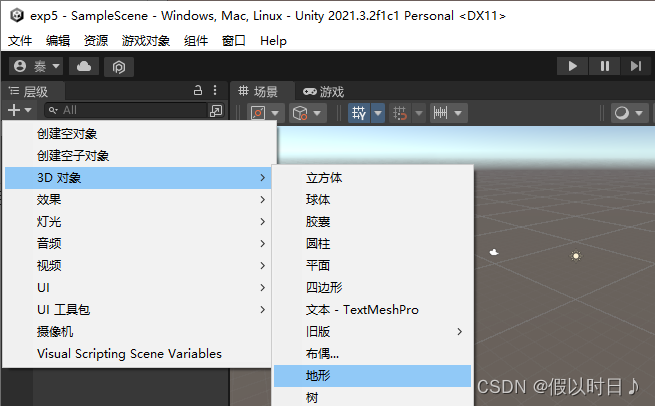The height and width of the screenshot is (406, 655).
Task: Switch to the 游戏 game tab
Action: click(323, 91)
